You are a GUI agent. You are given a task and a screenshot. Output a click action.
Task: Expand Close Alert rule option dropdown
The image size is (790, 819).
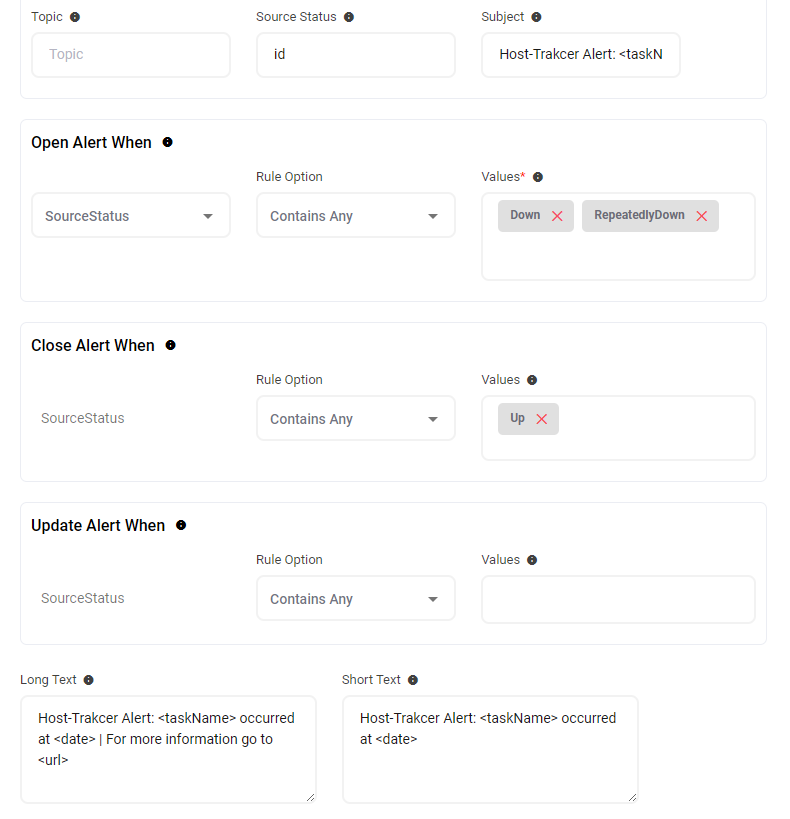[x=356, y=419]
